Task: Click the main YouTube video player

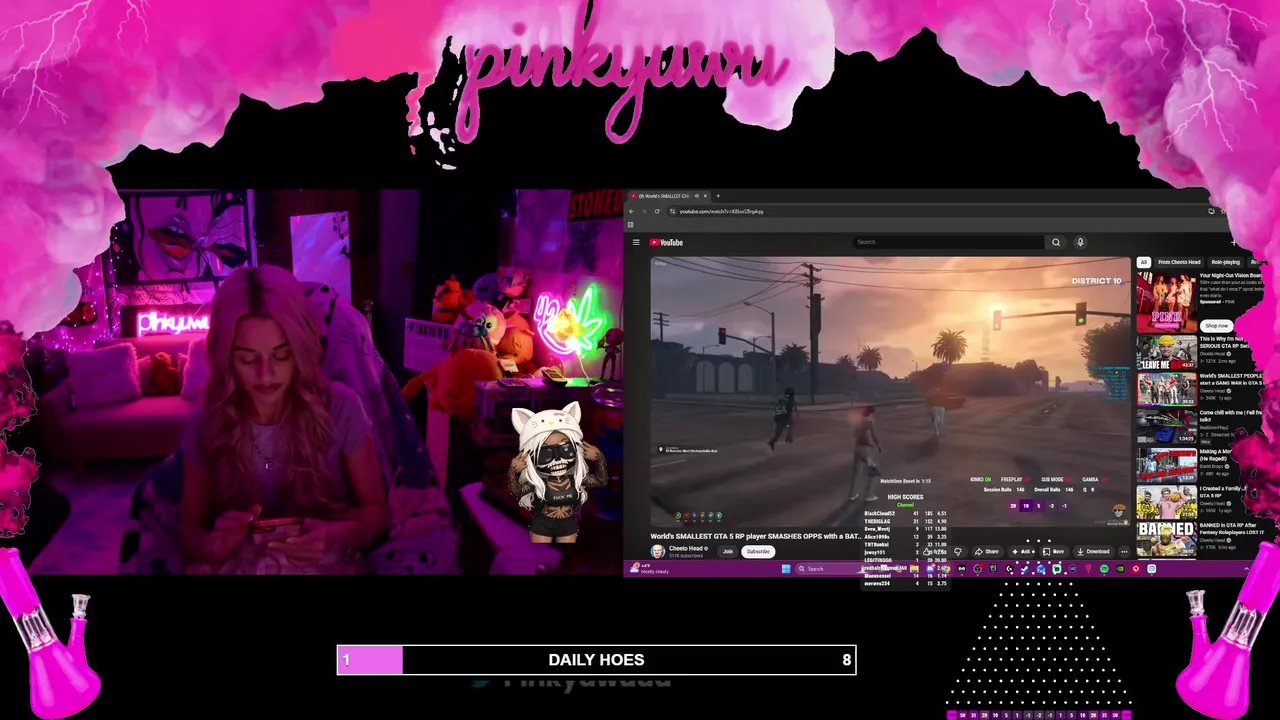Action: [890, 392]
